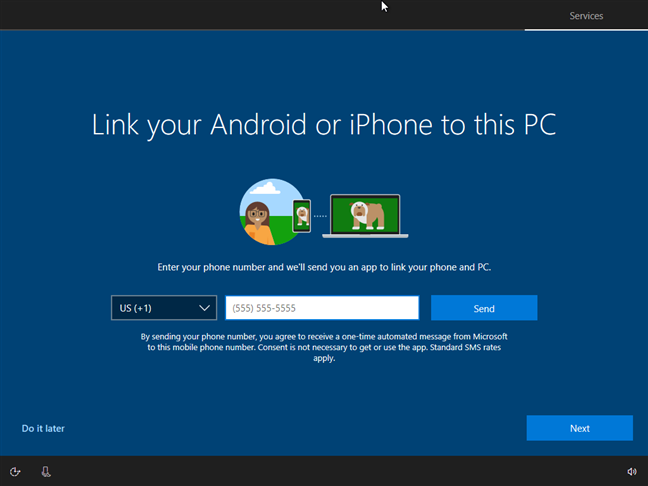Click the Send button
Viewport: 648px width, 486px height.
484,308
